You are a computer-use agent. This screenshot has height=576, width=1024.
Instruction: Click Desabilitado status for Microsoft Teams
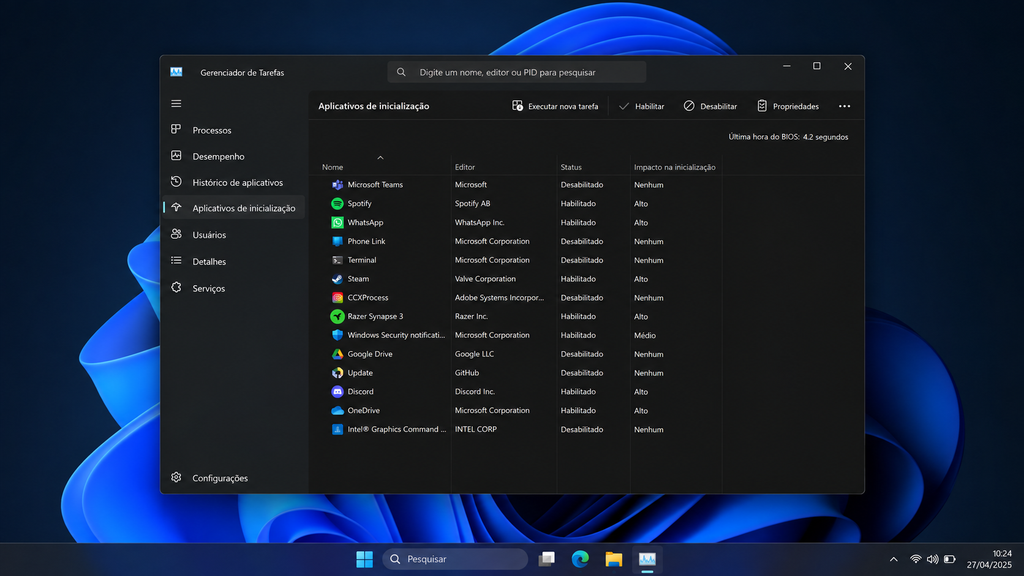pos(582,185)
